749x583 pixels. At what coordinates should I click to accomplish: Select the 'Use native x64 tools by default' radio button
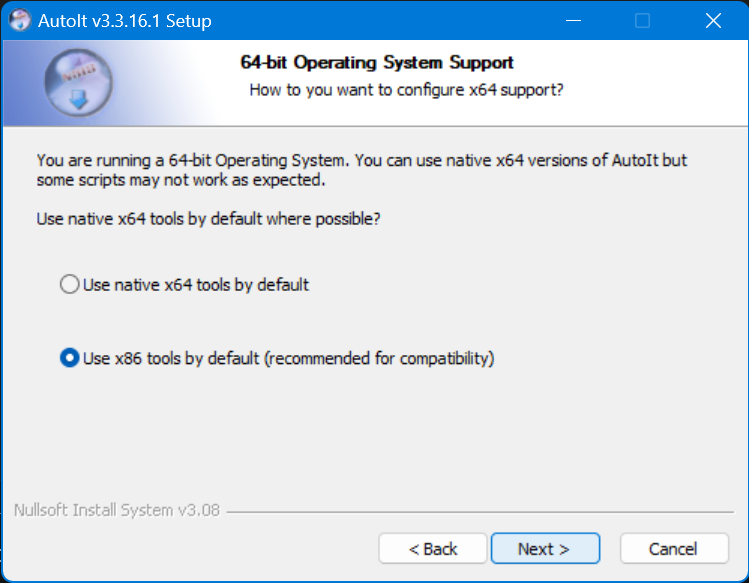tap(69, 285)
